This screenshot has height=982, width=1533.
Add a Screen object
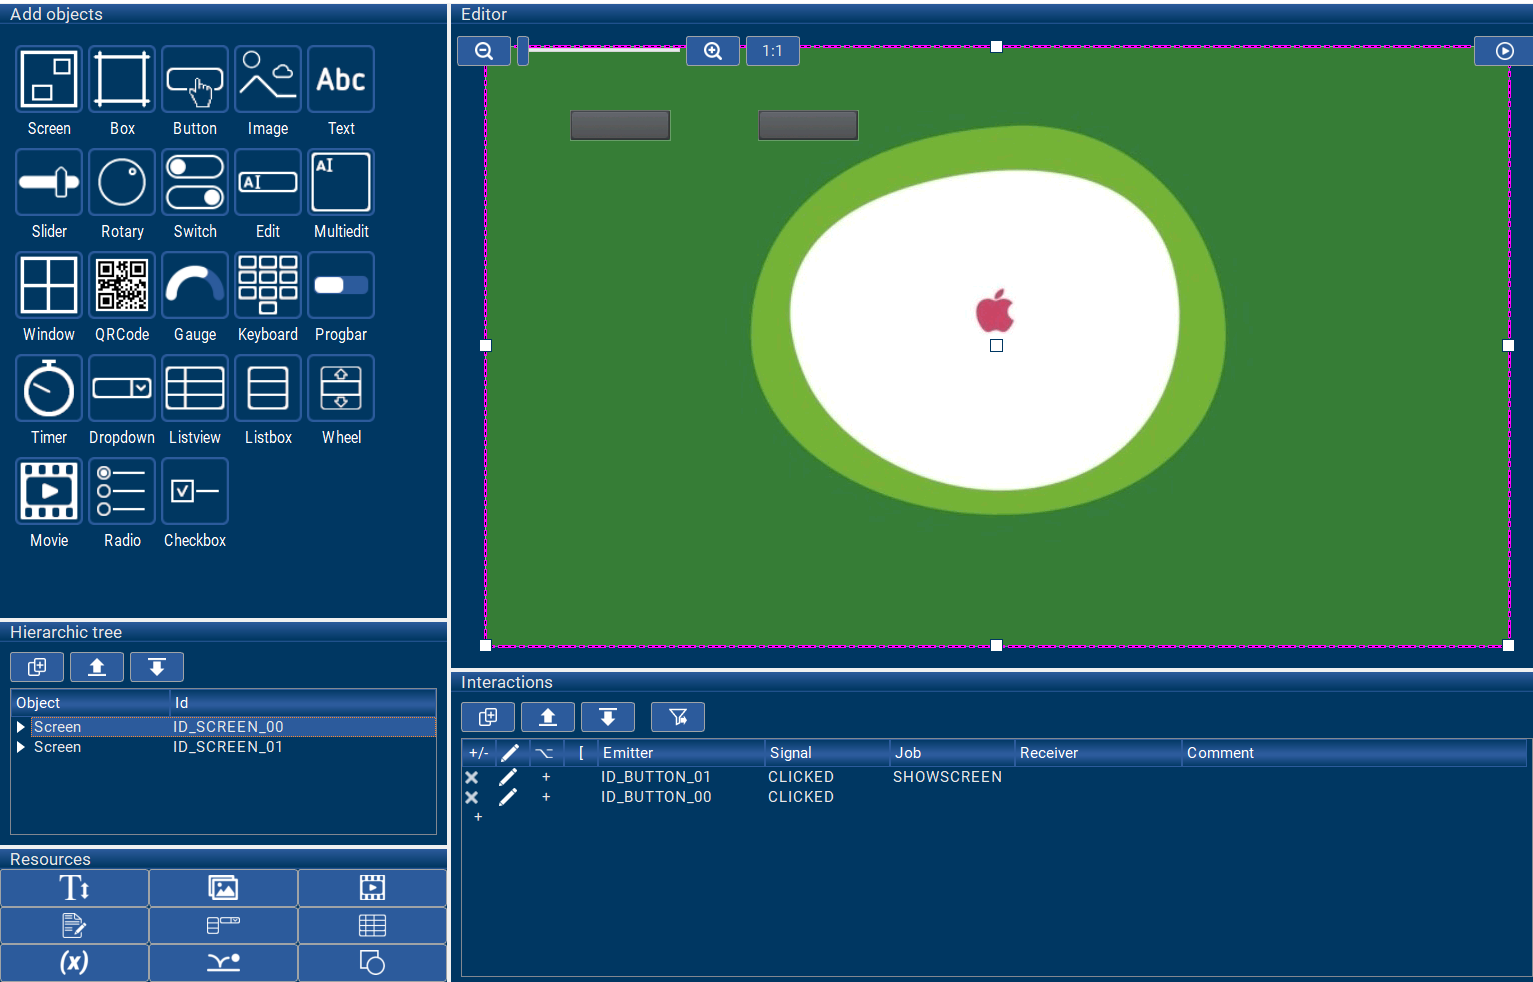point(49,79)
